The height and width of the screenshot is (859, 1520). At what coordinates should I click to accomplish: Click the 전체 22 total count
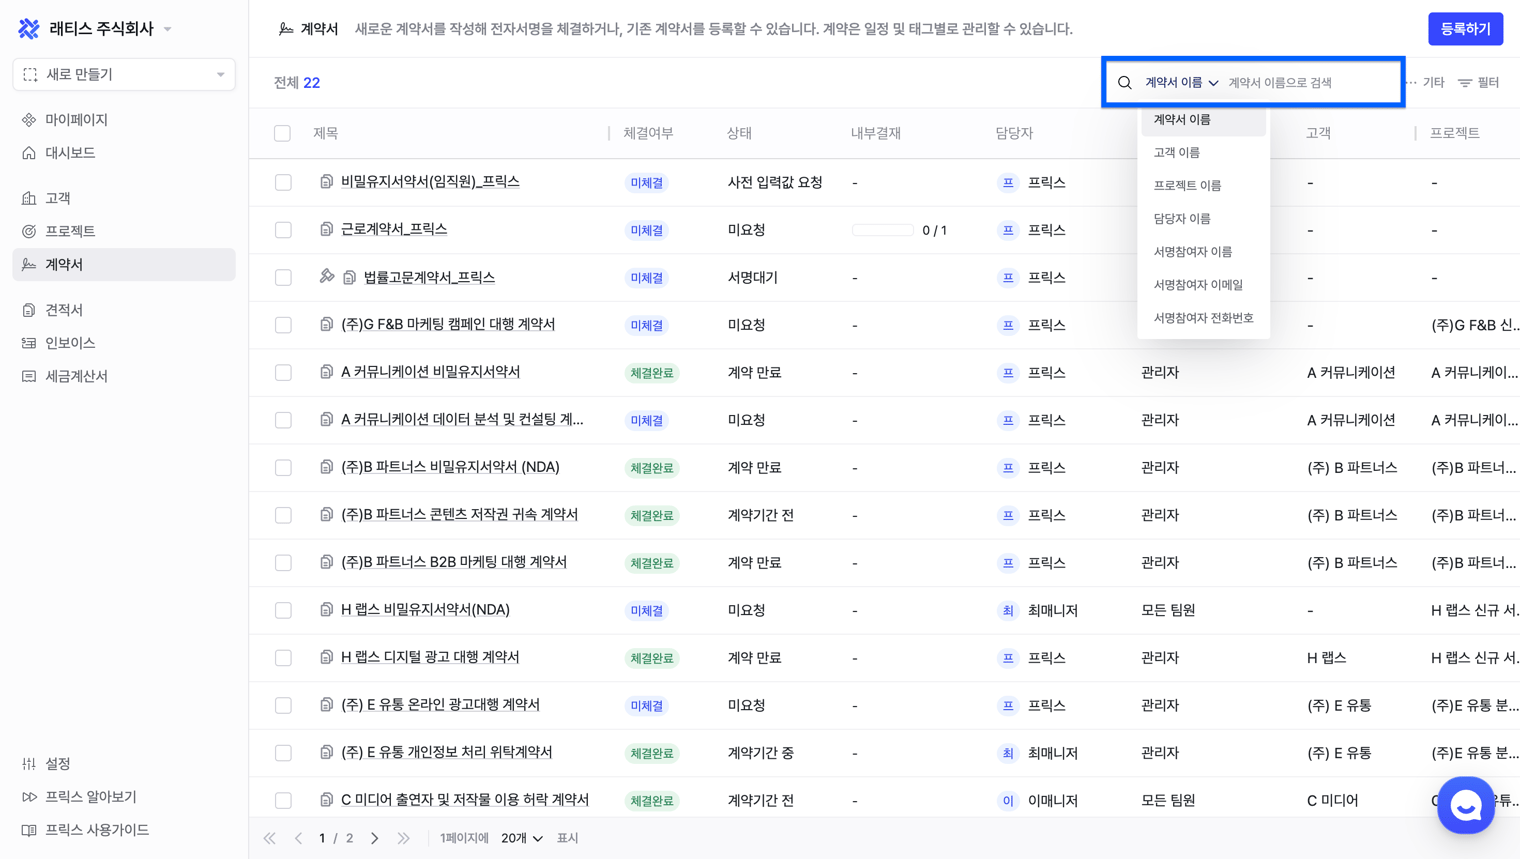click(x=297, y=83)
